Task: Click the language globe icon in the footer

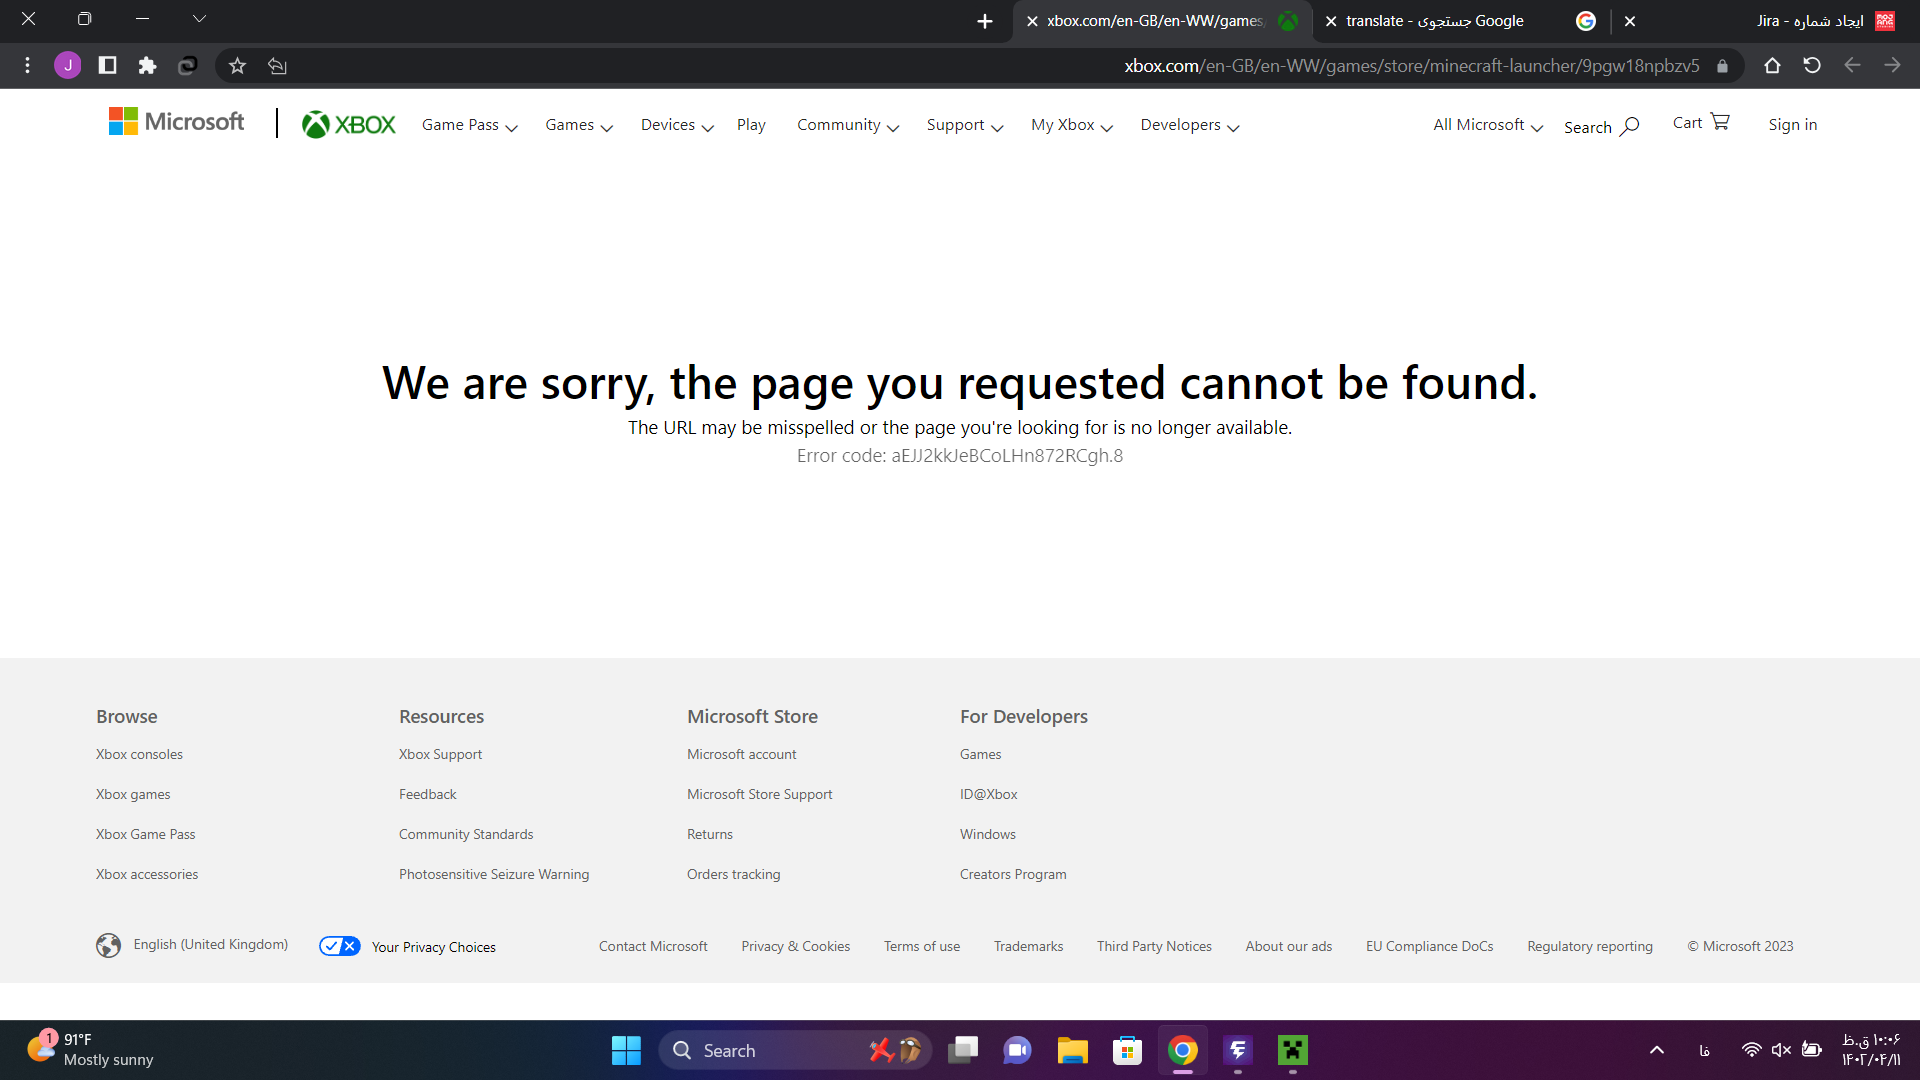Action: tap(108, 945)
